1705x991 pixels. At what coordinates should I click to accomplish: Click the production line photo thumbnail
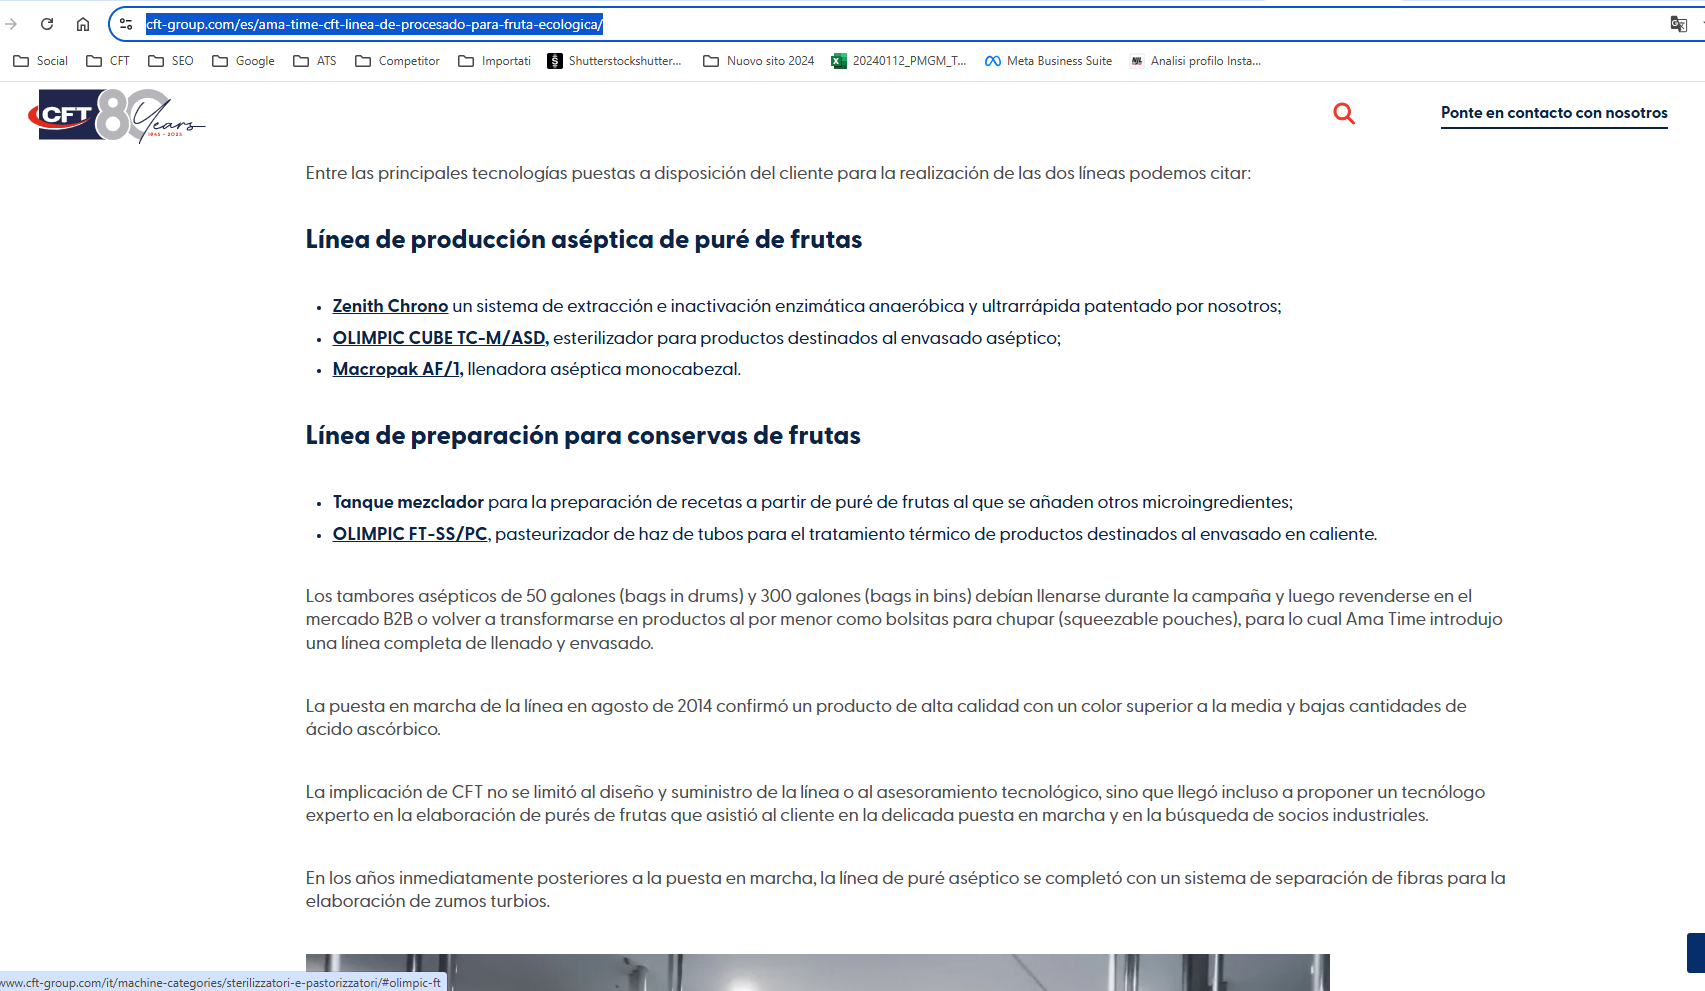tap(818, 972)
